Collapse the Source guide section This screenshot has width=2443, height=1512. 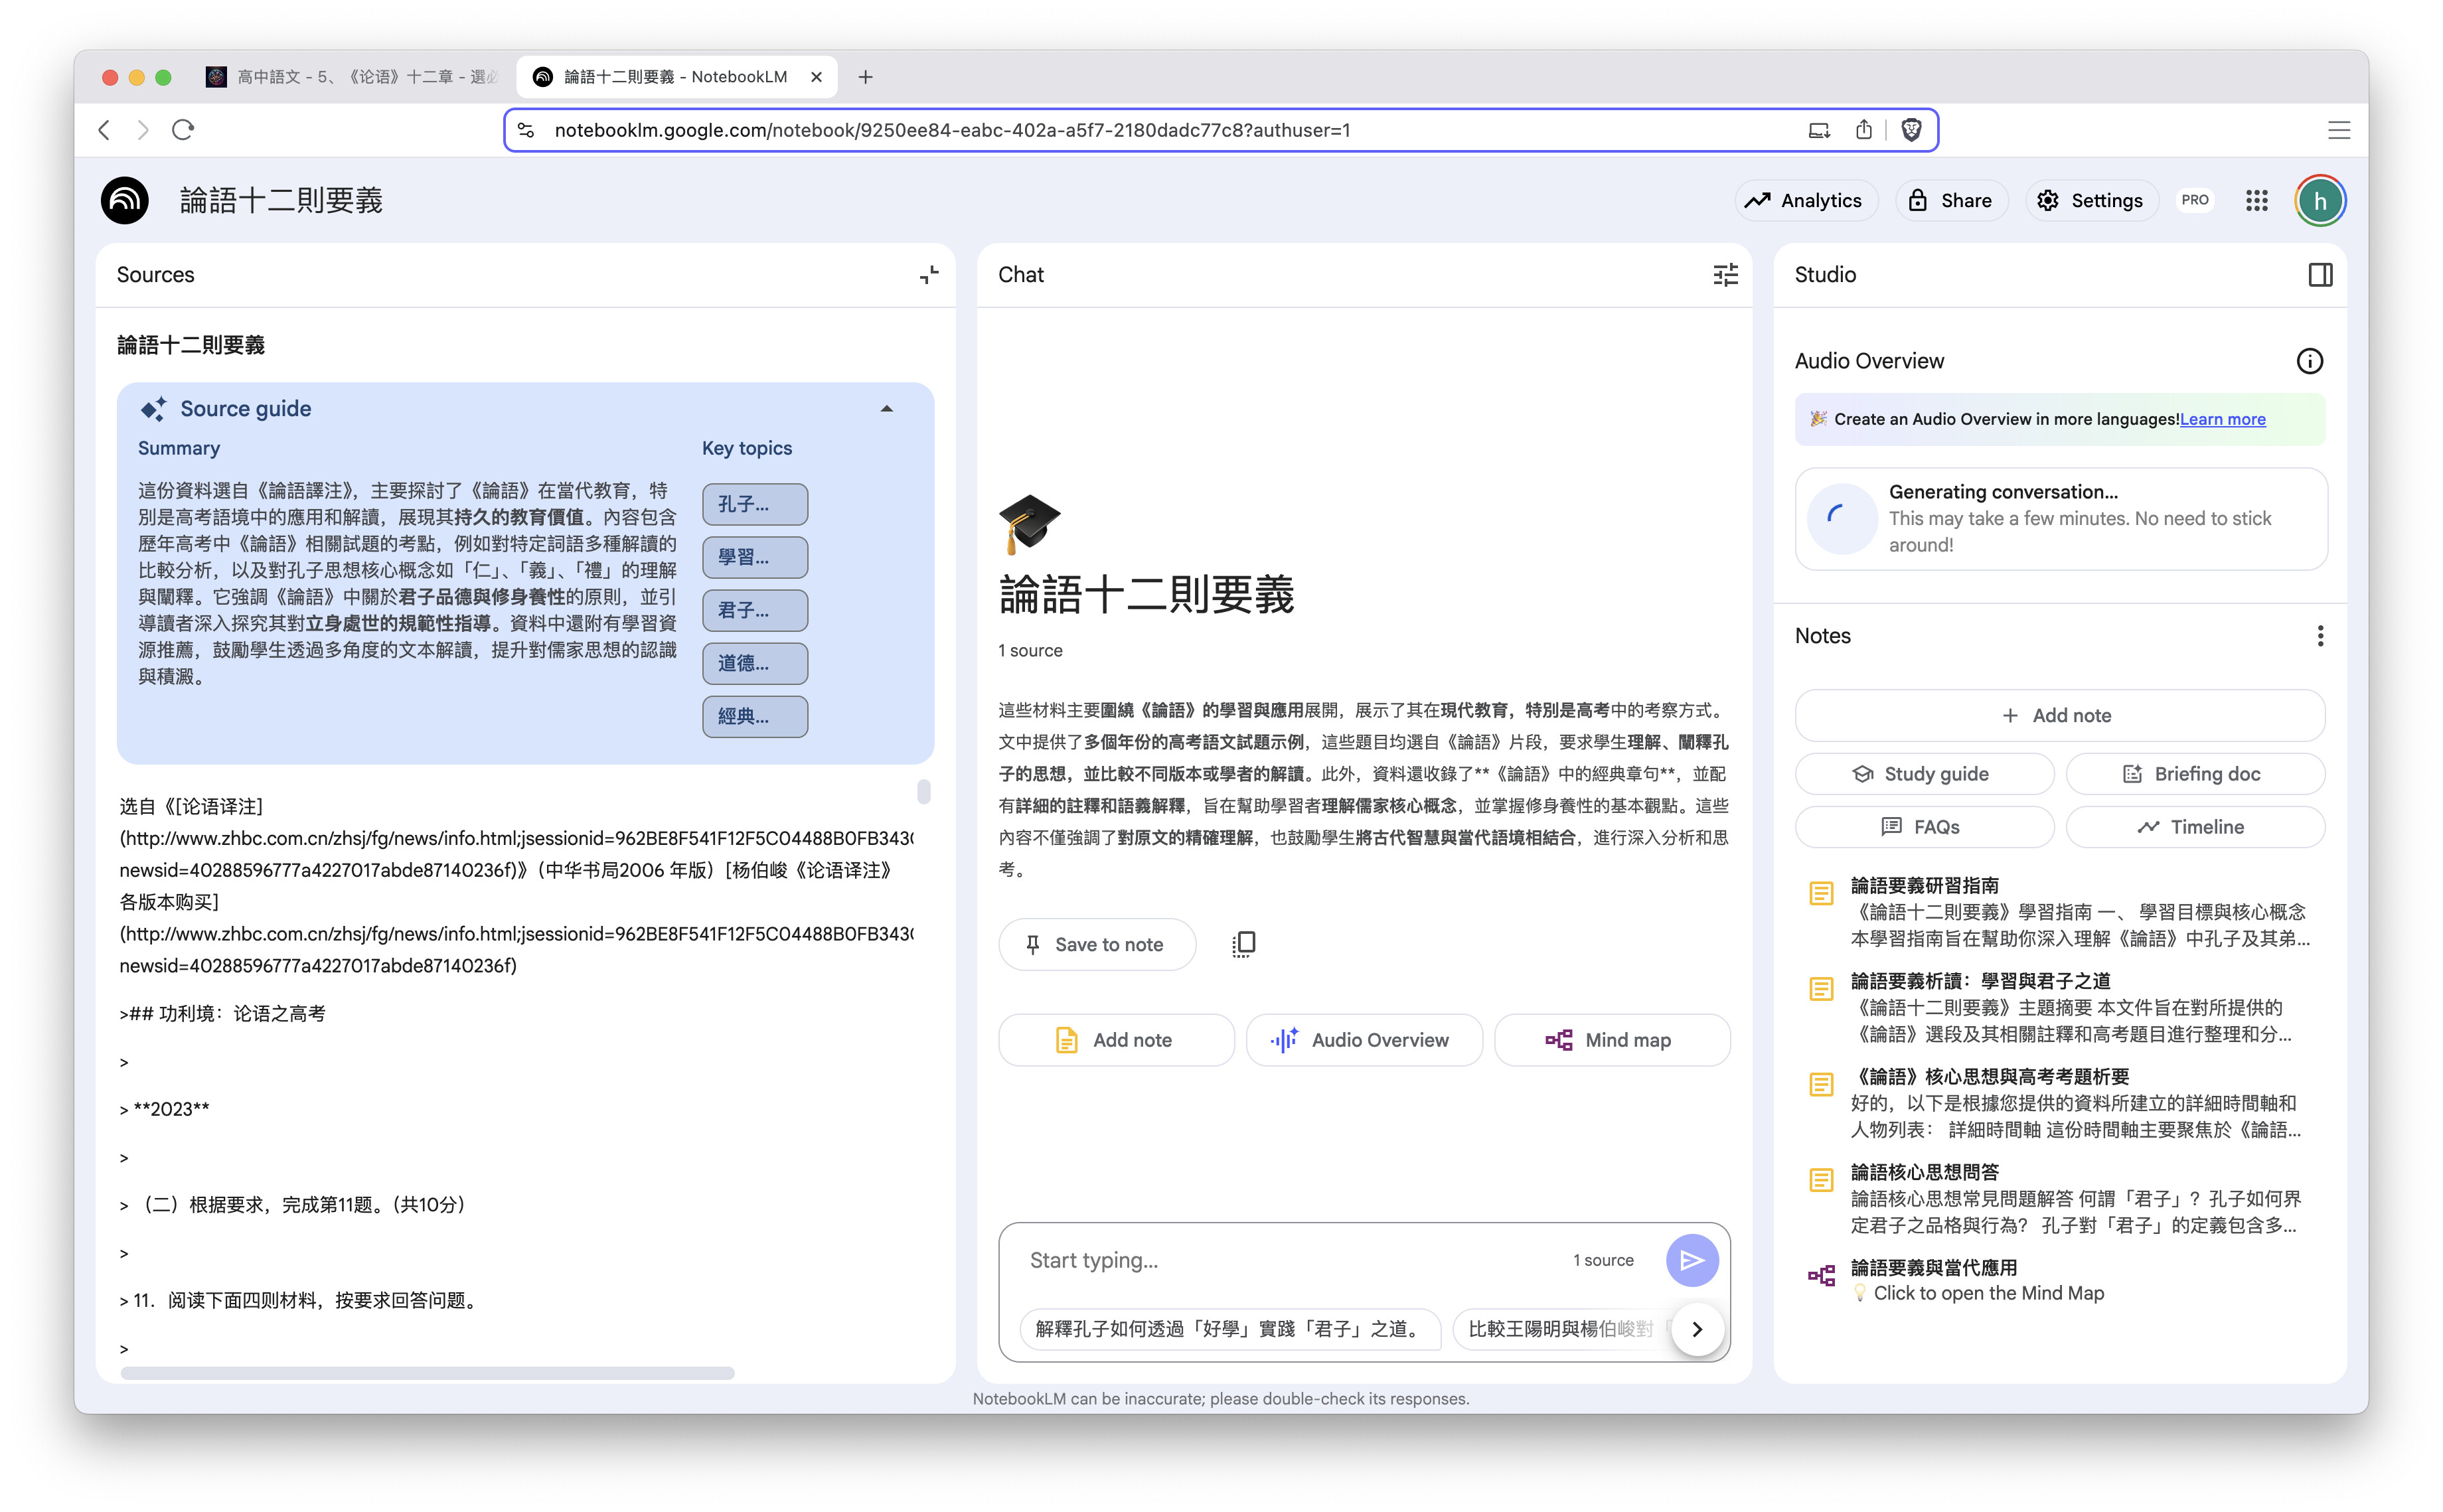click(x=886, y=408)
